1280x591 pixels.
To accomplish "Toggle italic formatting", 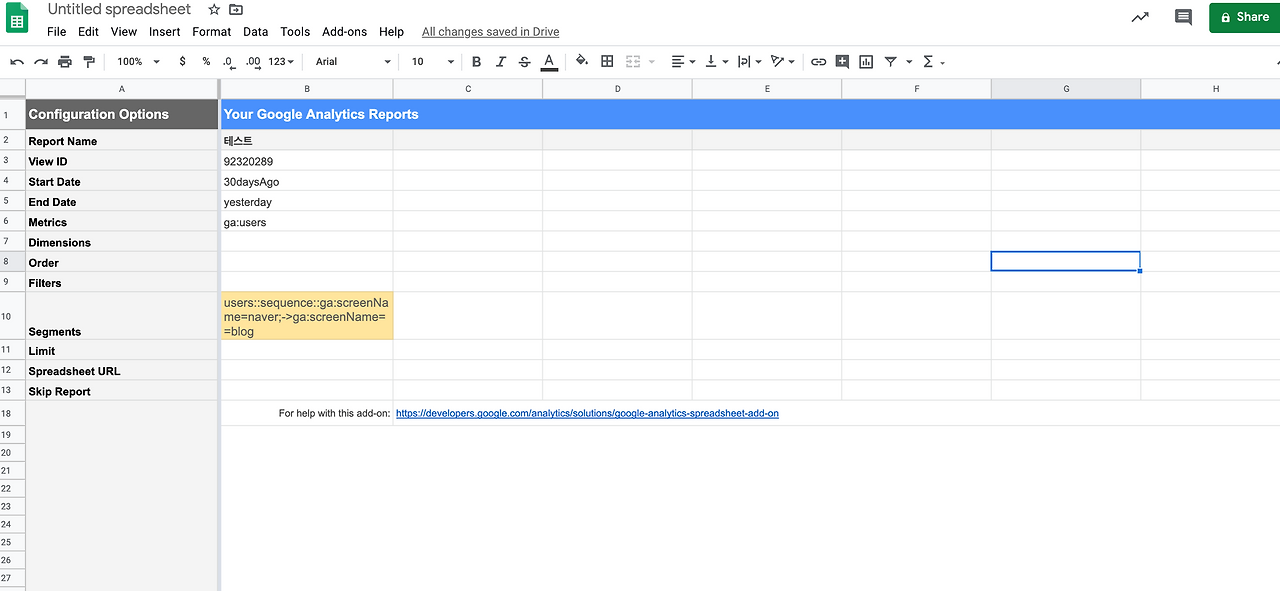I will [501, 62].
